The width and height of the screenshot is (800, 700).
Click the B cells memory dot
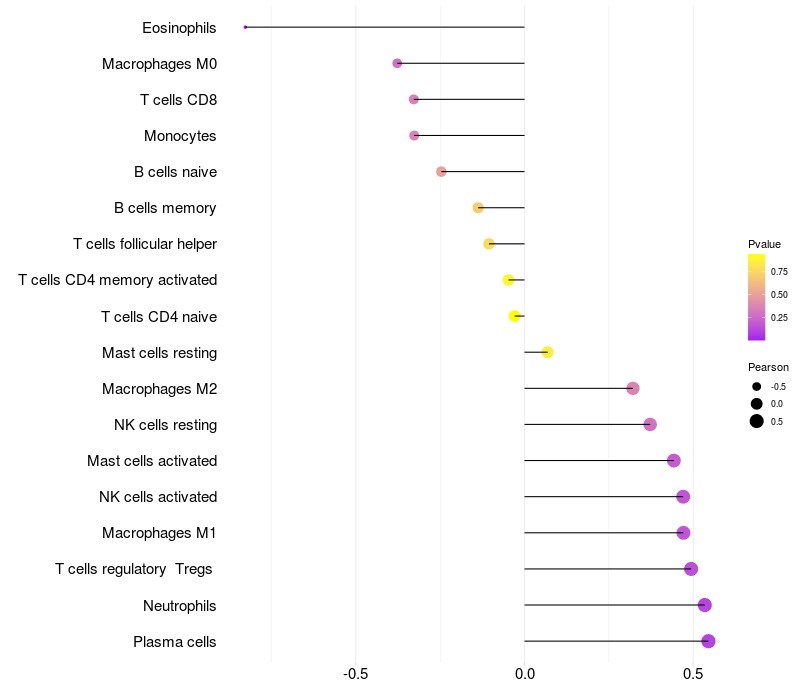[478, 208]
